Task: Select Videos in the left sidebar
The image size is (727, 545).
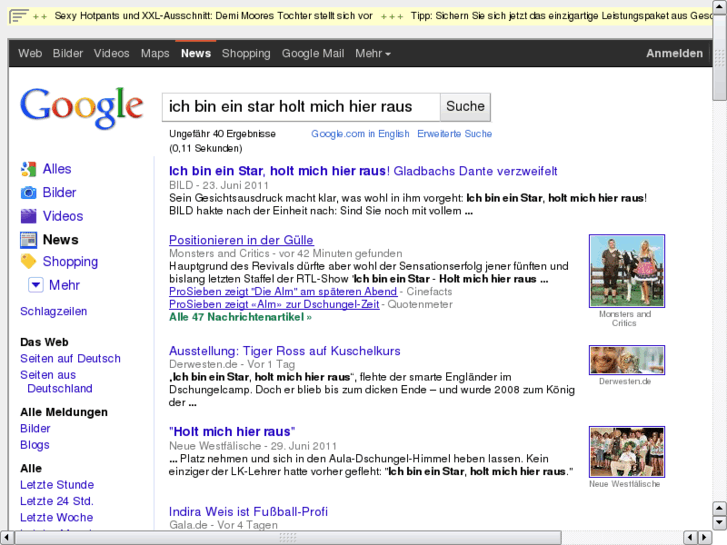Action: coord(63,216)
